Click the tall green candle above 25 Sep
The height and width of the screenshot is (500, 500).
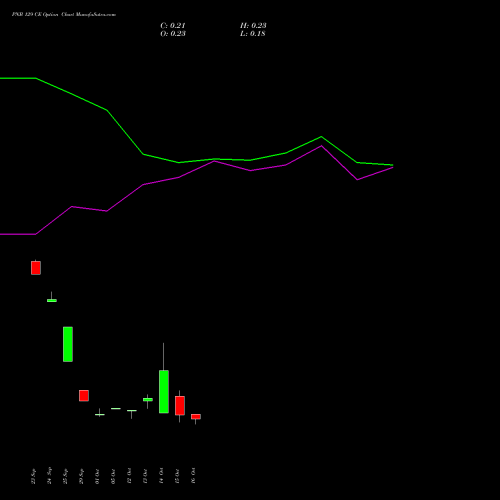tap(68, 344)
